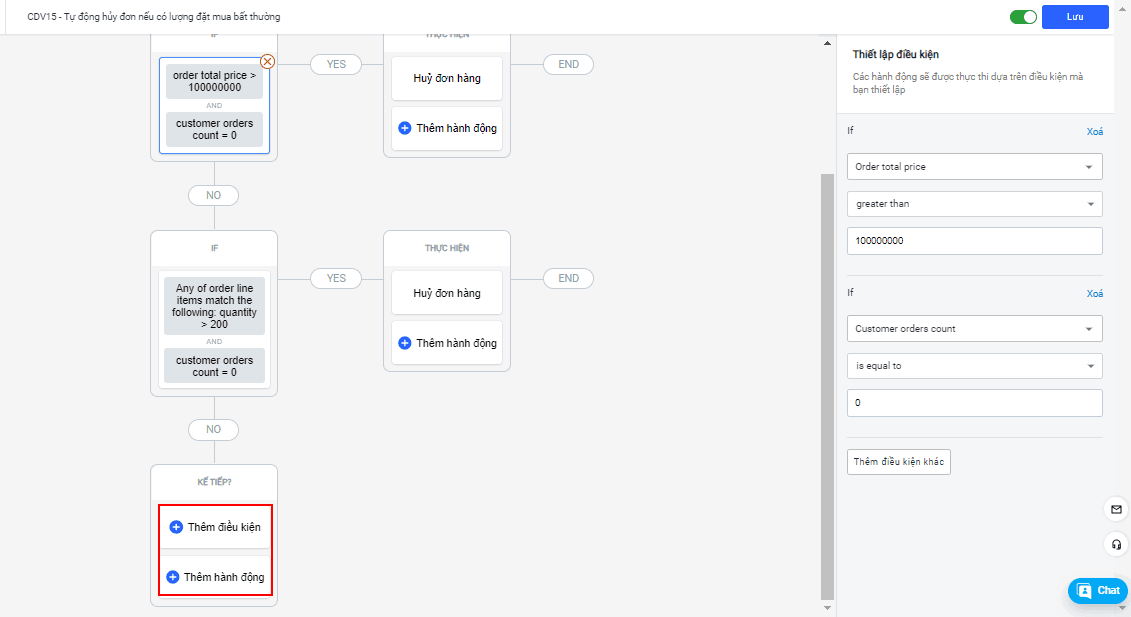Image resolution: width=1131 pixels, height=617 pixels.
Task: Click plus icon in second Thêm hành động
Action: point(405,343)
